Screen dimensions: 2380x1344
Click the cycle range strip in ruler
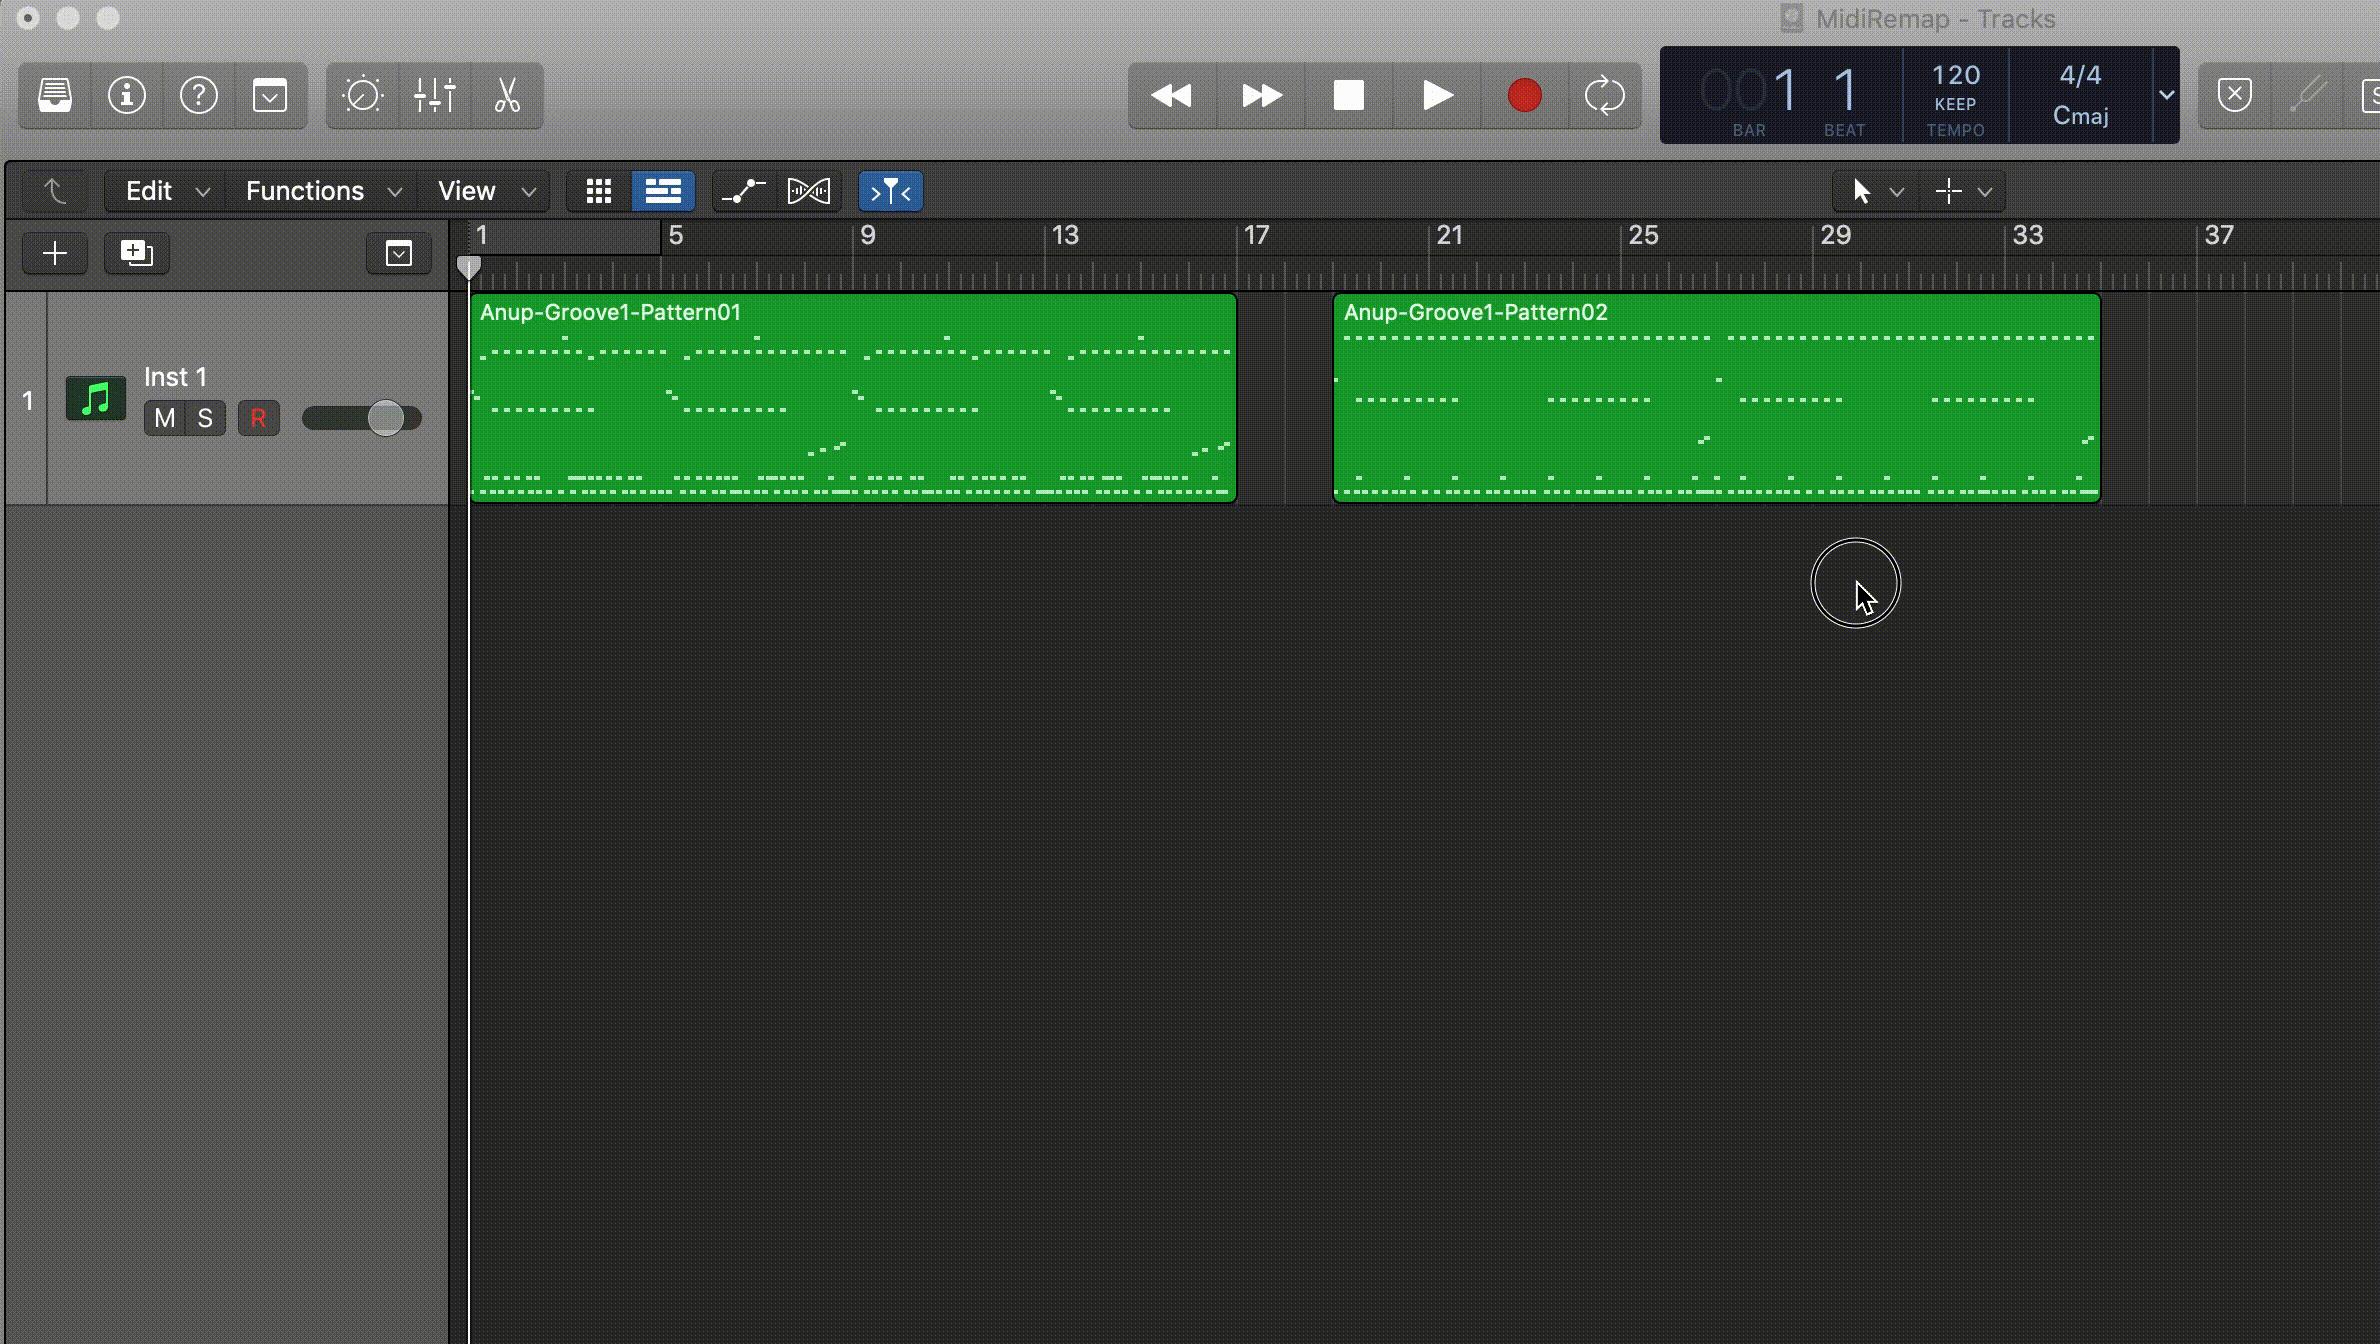coord(565,237)
